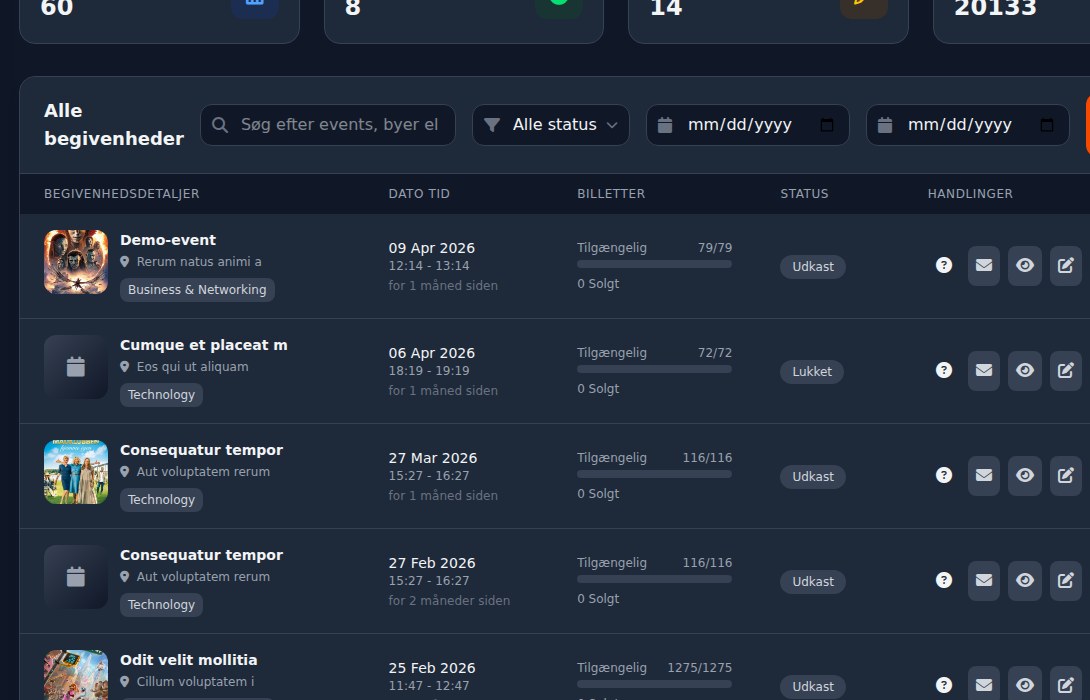This screenshot has height=700, width=1090.
Task: Edit the 27 Feb 2026 event
Action: (1066, 580)
